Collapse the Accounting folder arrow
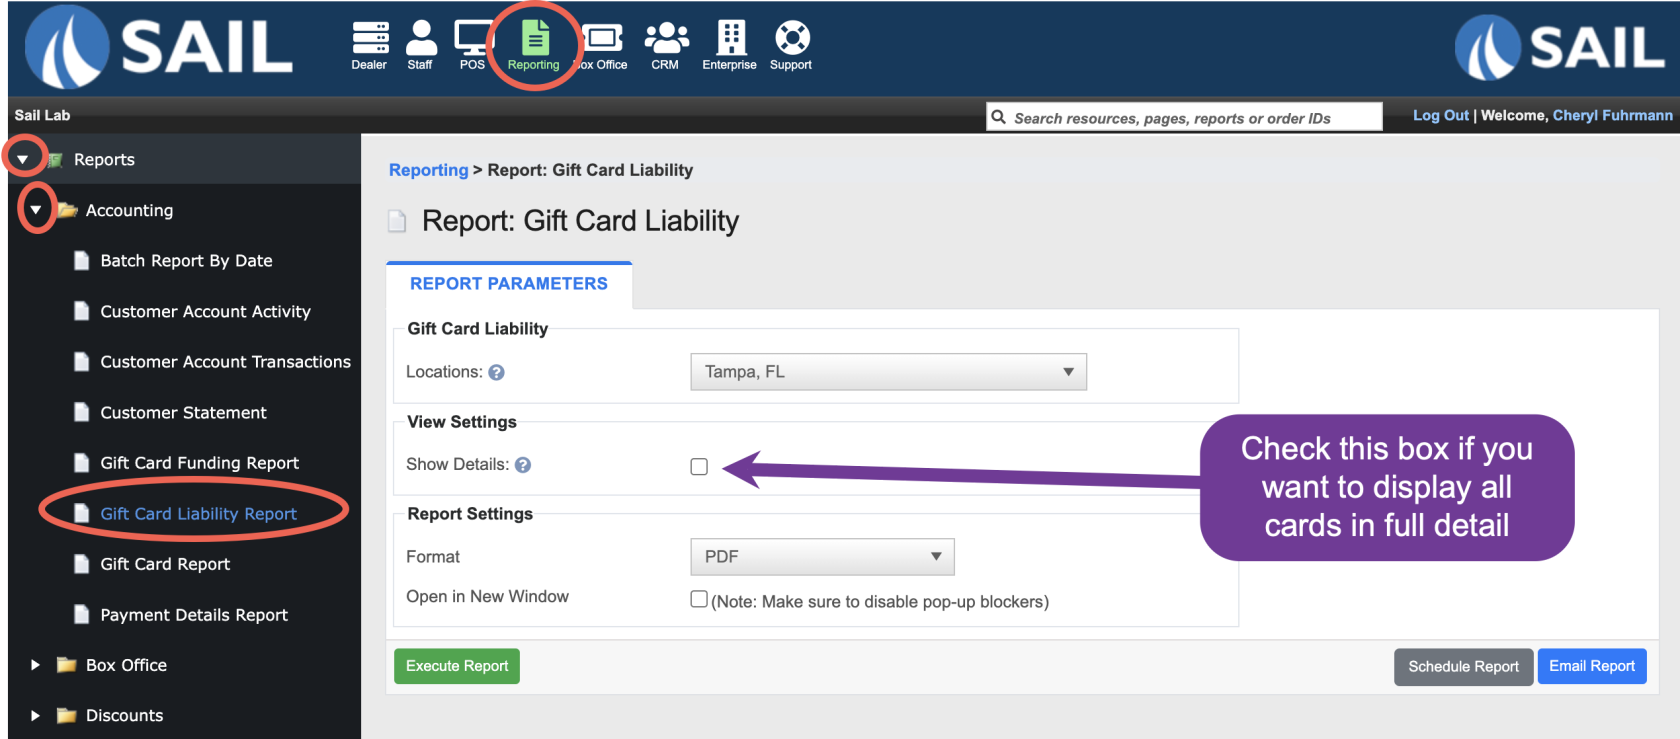 36,210
